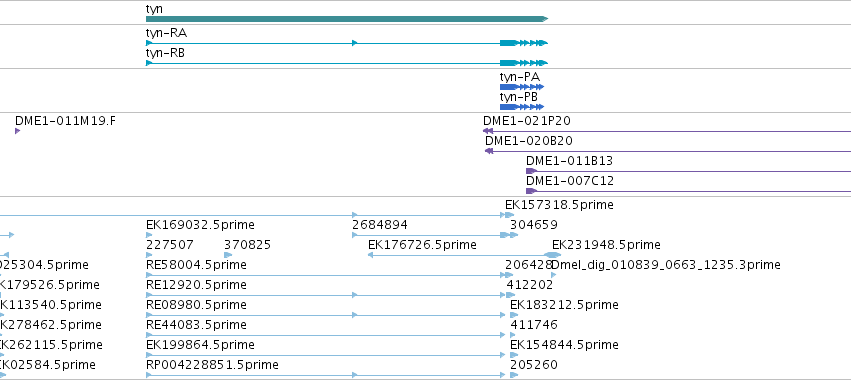Click the DME1-011M19.F purple arrow marker
851x380 pixels.
[17, 131]
